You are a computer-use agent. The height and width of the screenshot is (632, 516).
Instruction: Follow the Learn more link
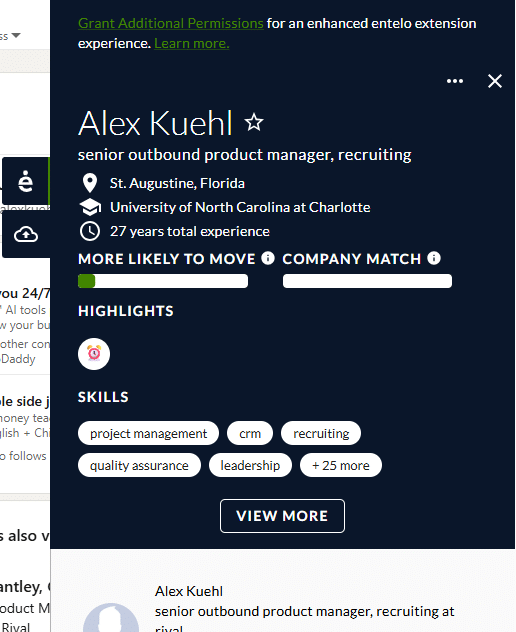191,43
